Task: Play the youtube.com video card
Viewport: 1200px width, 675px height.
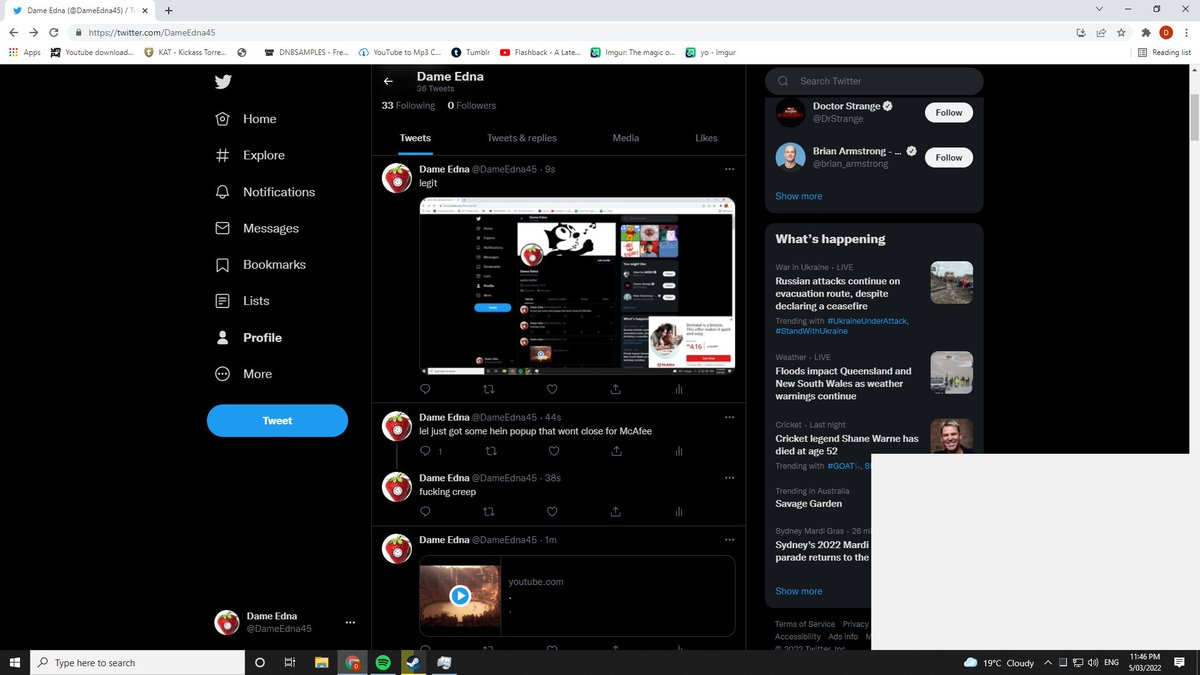Action: pos(459,596)
